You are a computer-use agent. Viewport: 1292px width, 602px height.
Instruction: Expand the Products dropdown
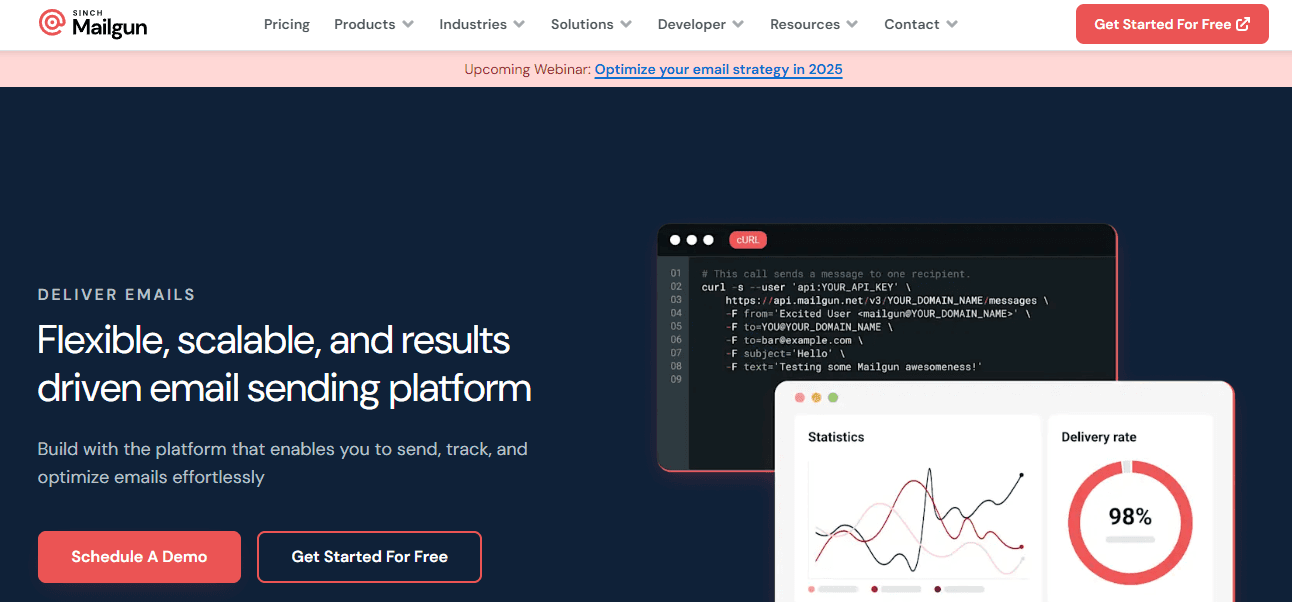(373, 24)
